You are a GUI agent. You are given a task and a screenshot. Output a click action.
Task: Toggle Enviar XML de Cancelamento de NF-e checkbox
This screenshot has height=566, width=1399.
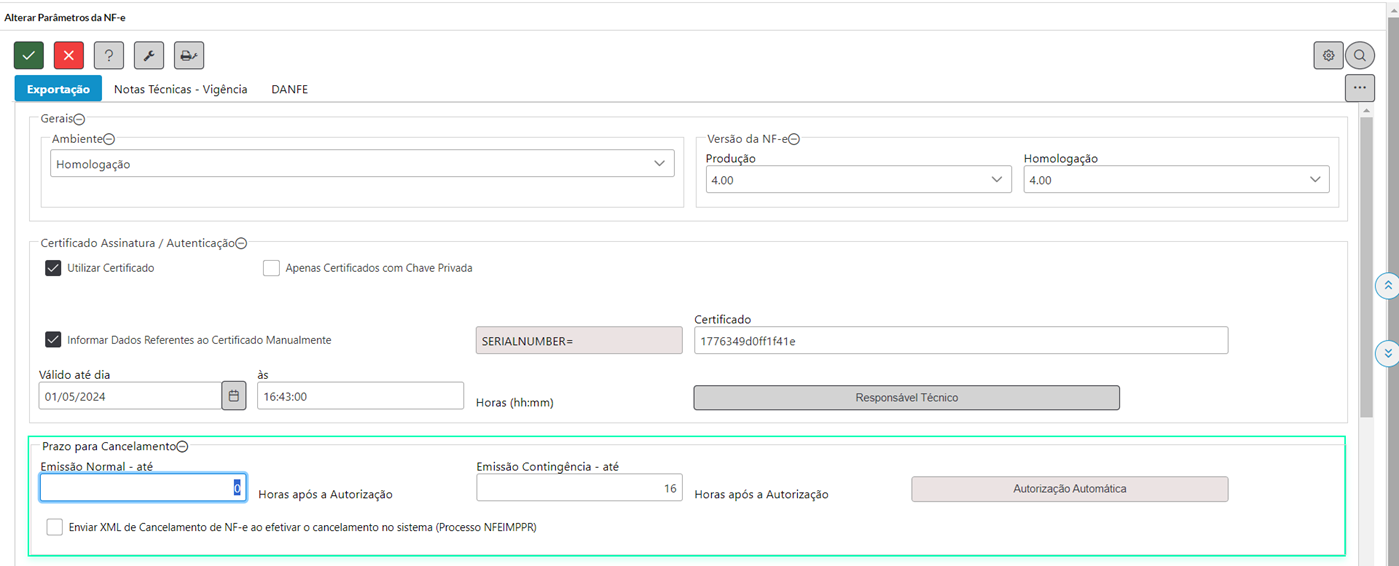coord(54,527)
